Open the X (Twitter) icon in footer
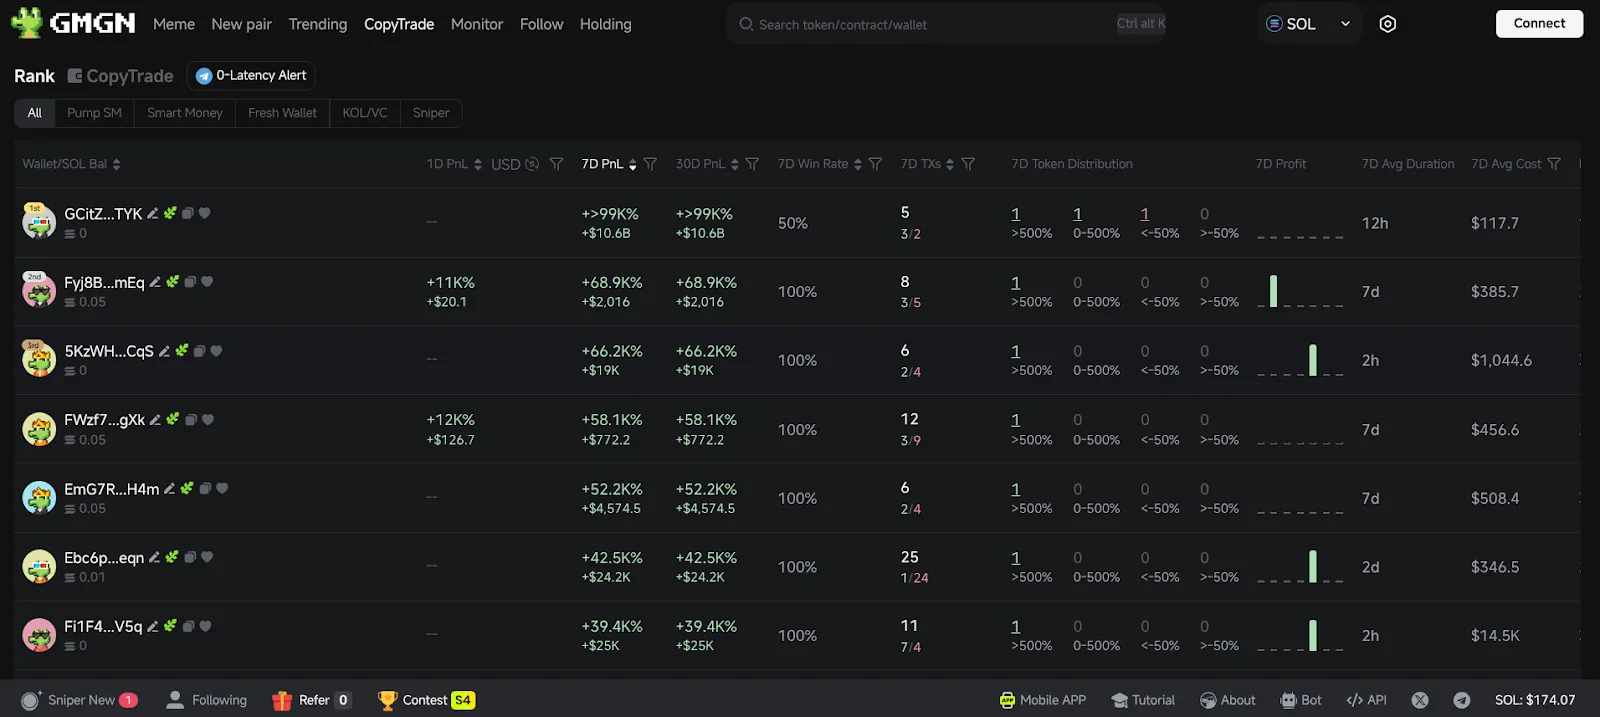This screenshot has width=1600, height=717. [1420, 700]
